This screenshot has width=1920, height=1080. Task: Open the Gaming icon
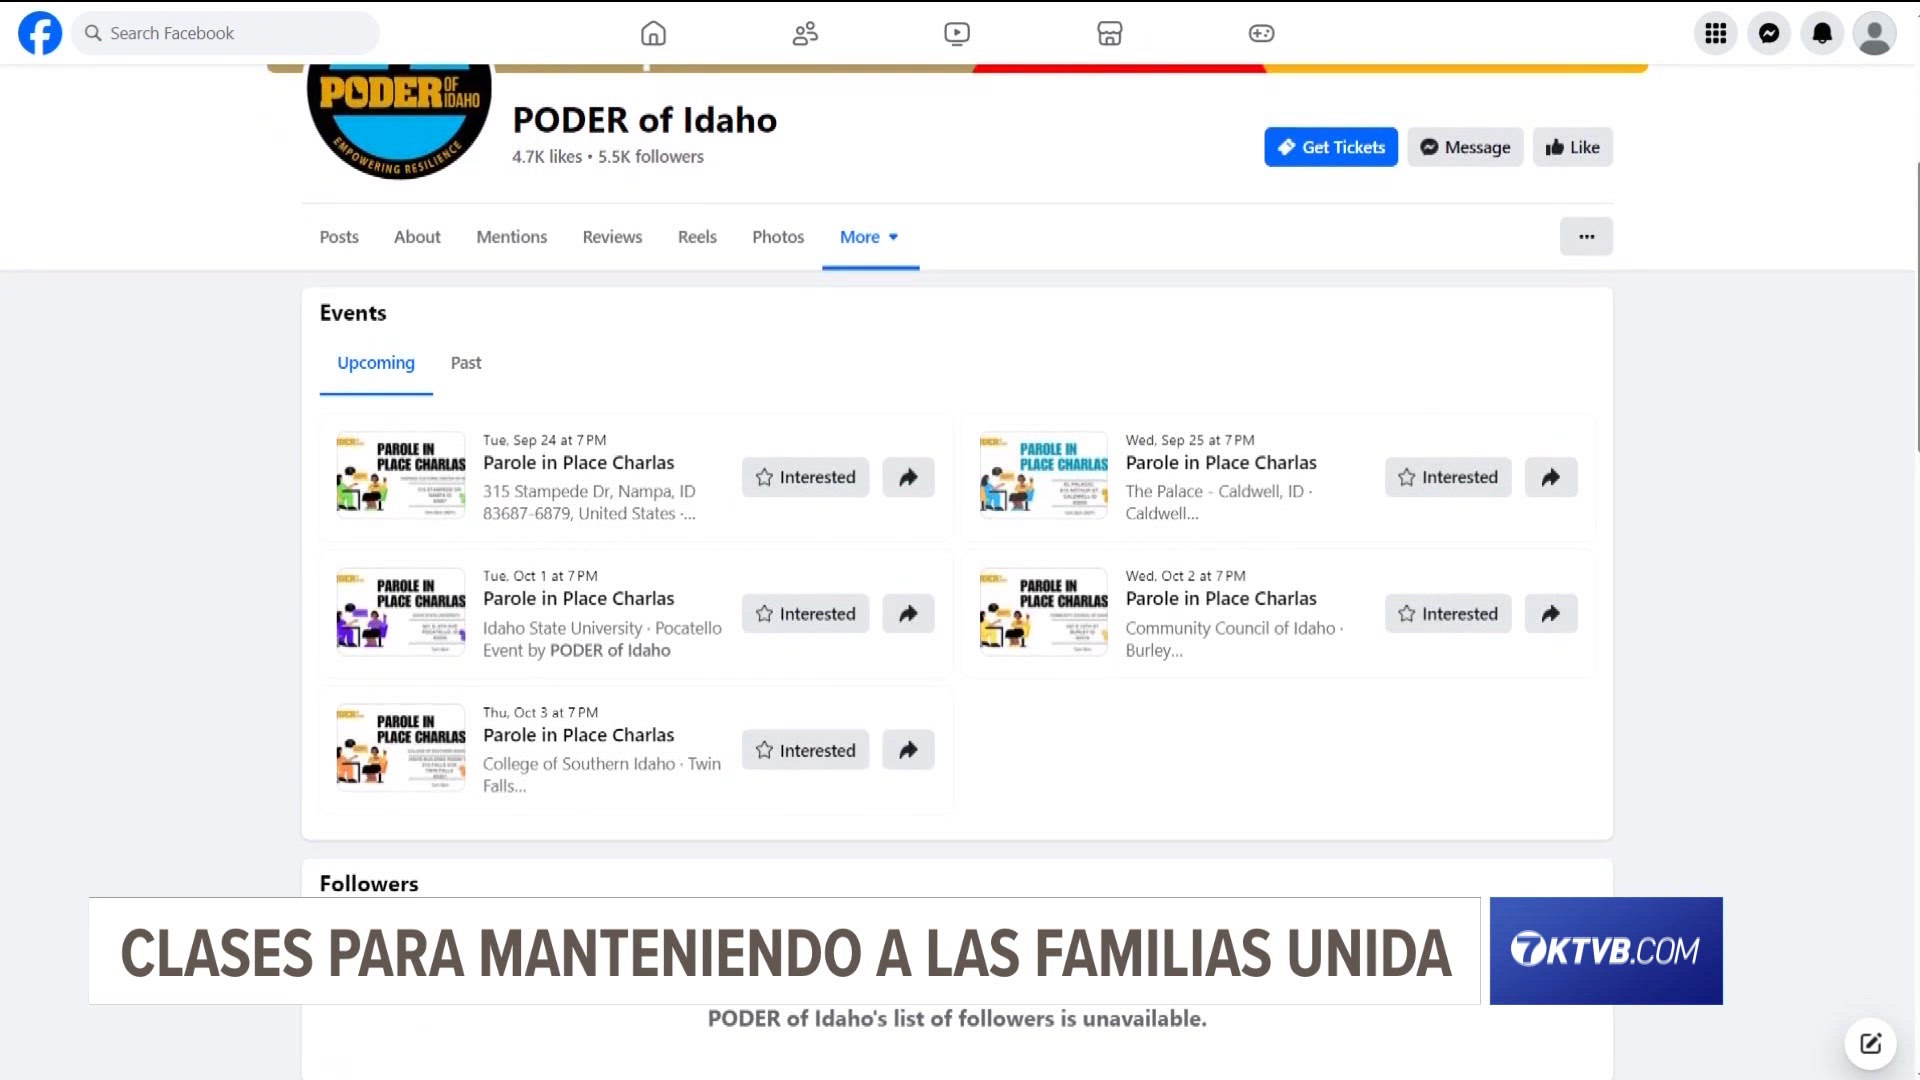click(1261, 33)
